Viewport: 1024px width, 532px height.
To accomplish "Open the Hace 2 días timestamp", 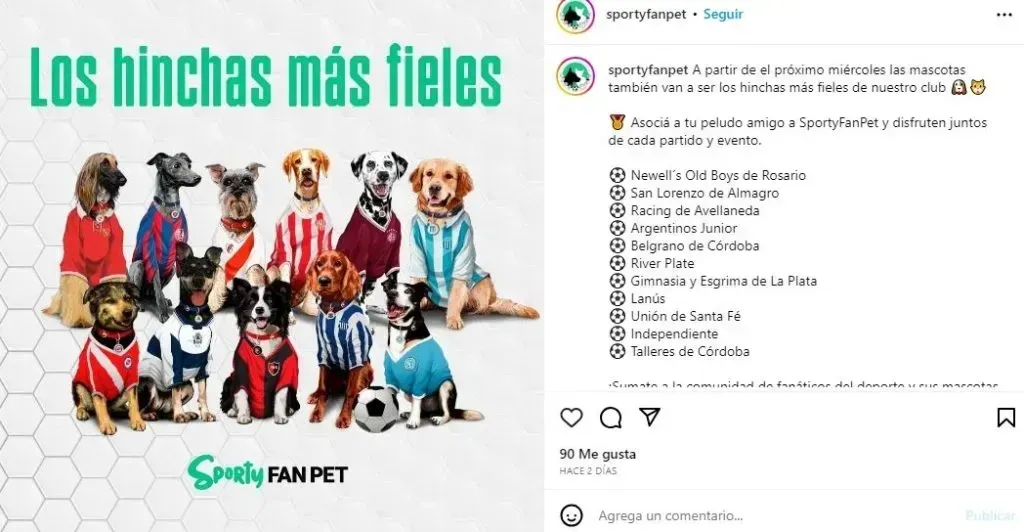I will [588, 471].
